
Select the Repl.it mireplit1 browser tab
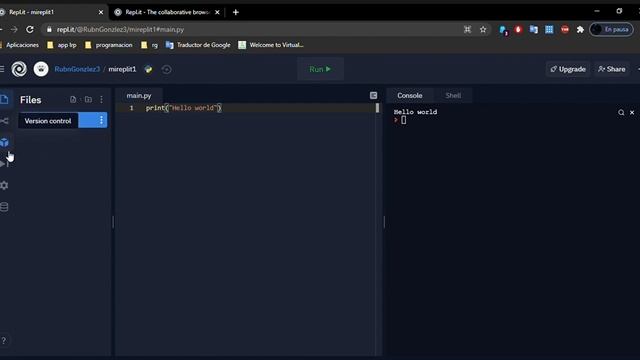click(49, 12)
